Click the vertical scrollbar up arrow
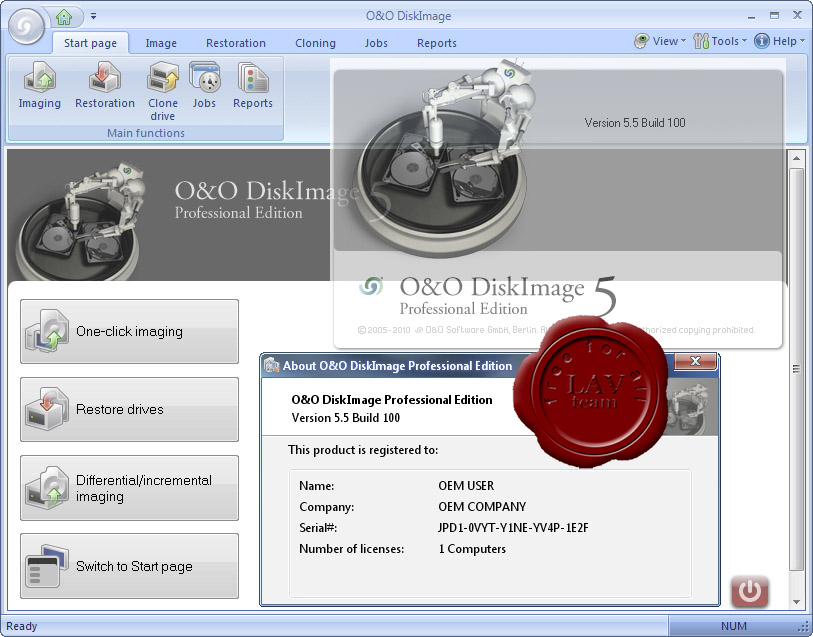The height and width of the screenshot is (637, 813). [796, 158]
